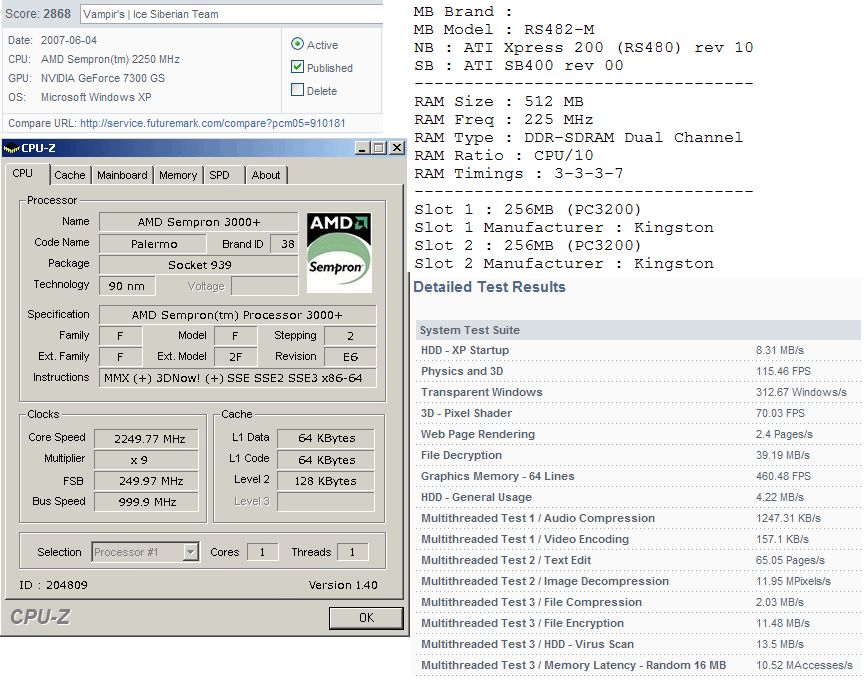Click the Score: 2868 label

[x=38, y=14]
